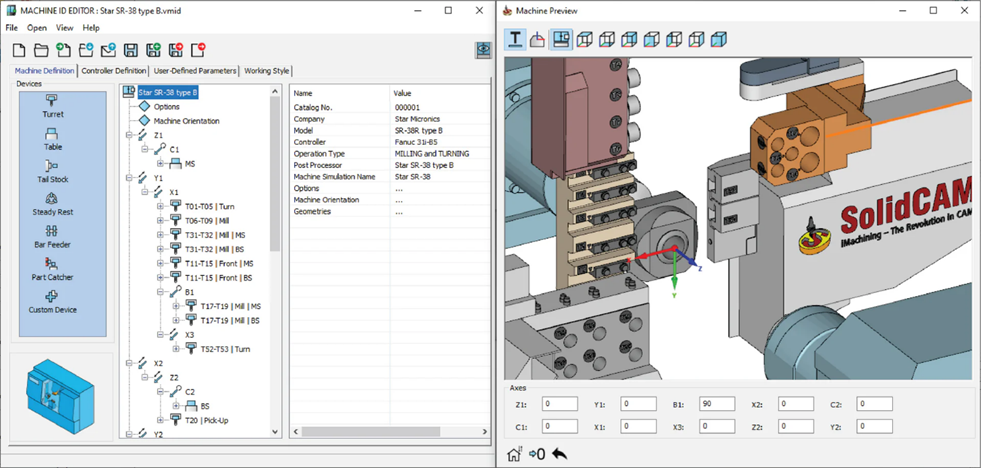981x468 pixels.
Task: Toggle the tool display button in preview
Action: (x=515, y=39)
